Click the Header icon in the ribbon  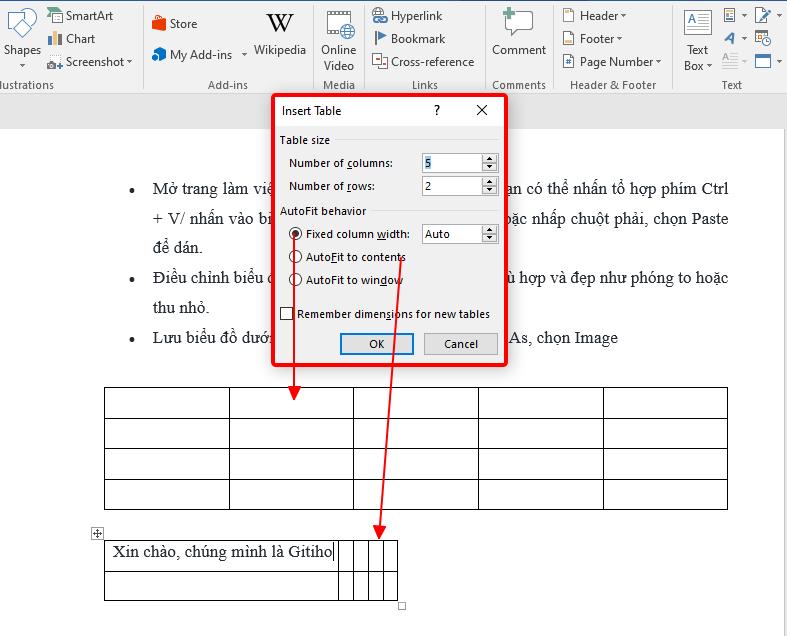[x=568, y=16]
